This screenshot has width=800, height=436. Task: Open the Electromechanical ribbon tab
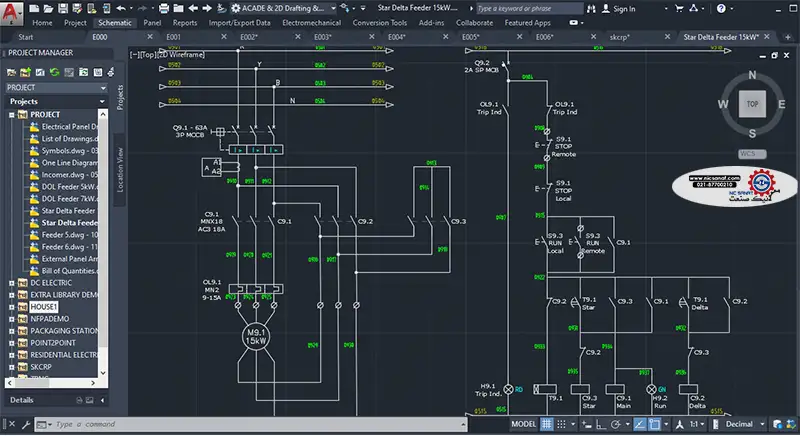(x=311, y=22)
